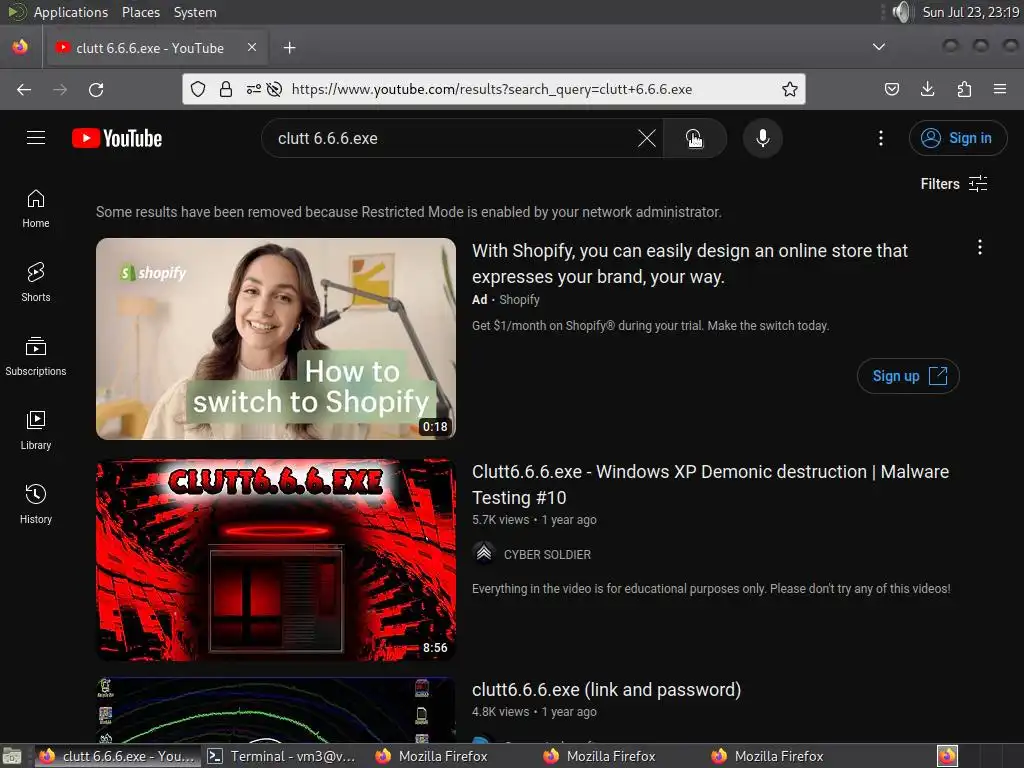Image resolution: width=1024 pixels, height=768 pixels.
Task: Go to Subscriptions in the sidebar
Action: 36,356
